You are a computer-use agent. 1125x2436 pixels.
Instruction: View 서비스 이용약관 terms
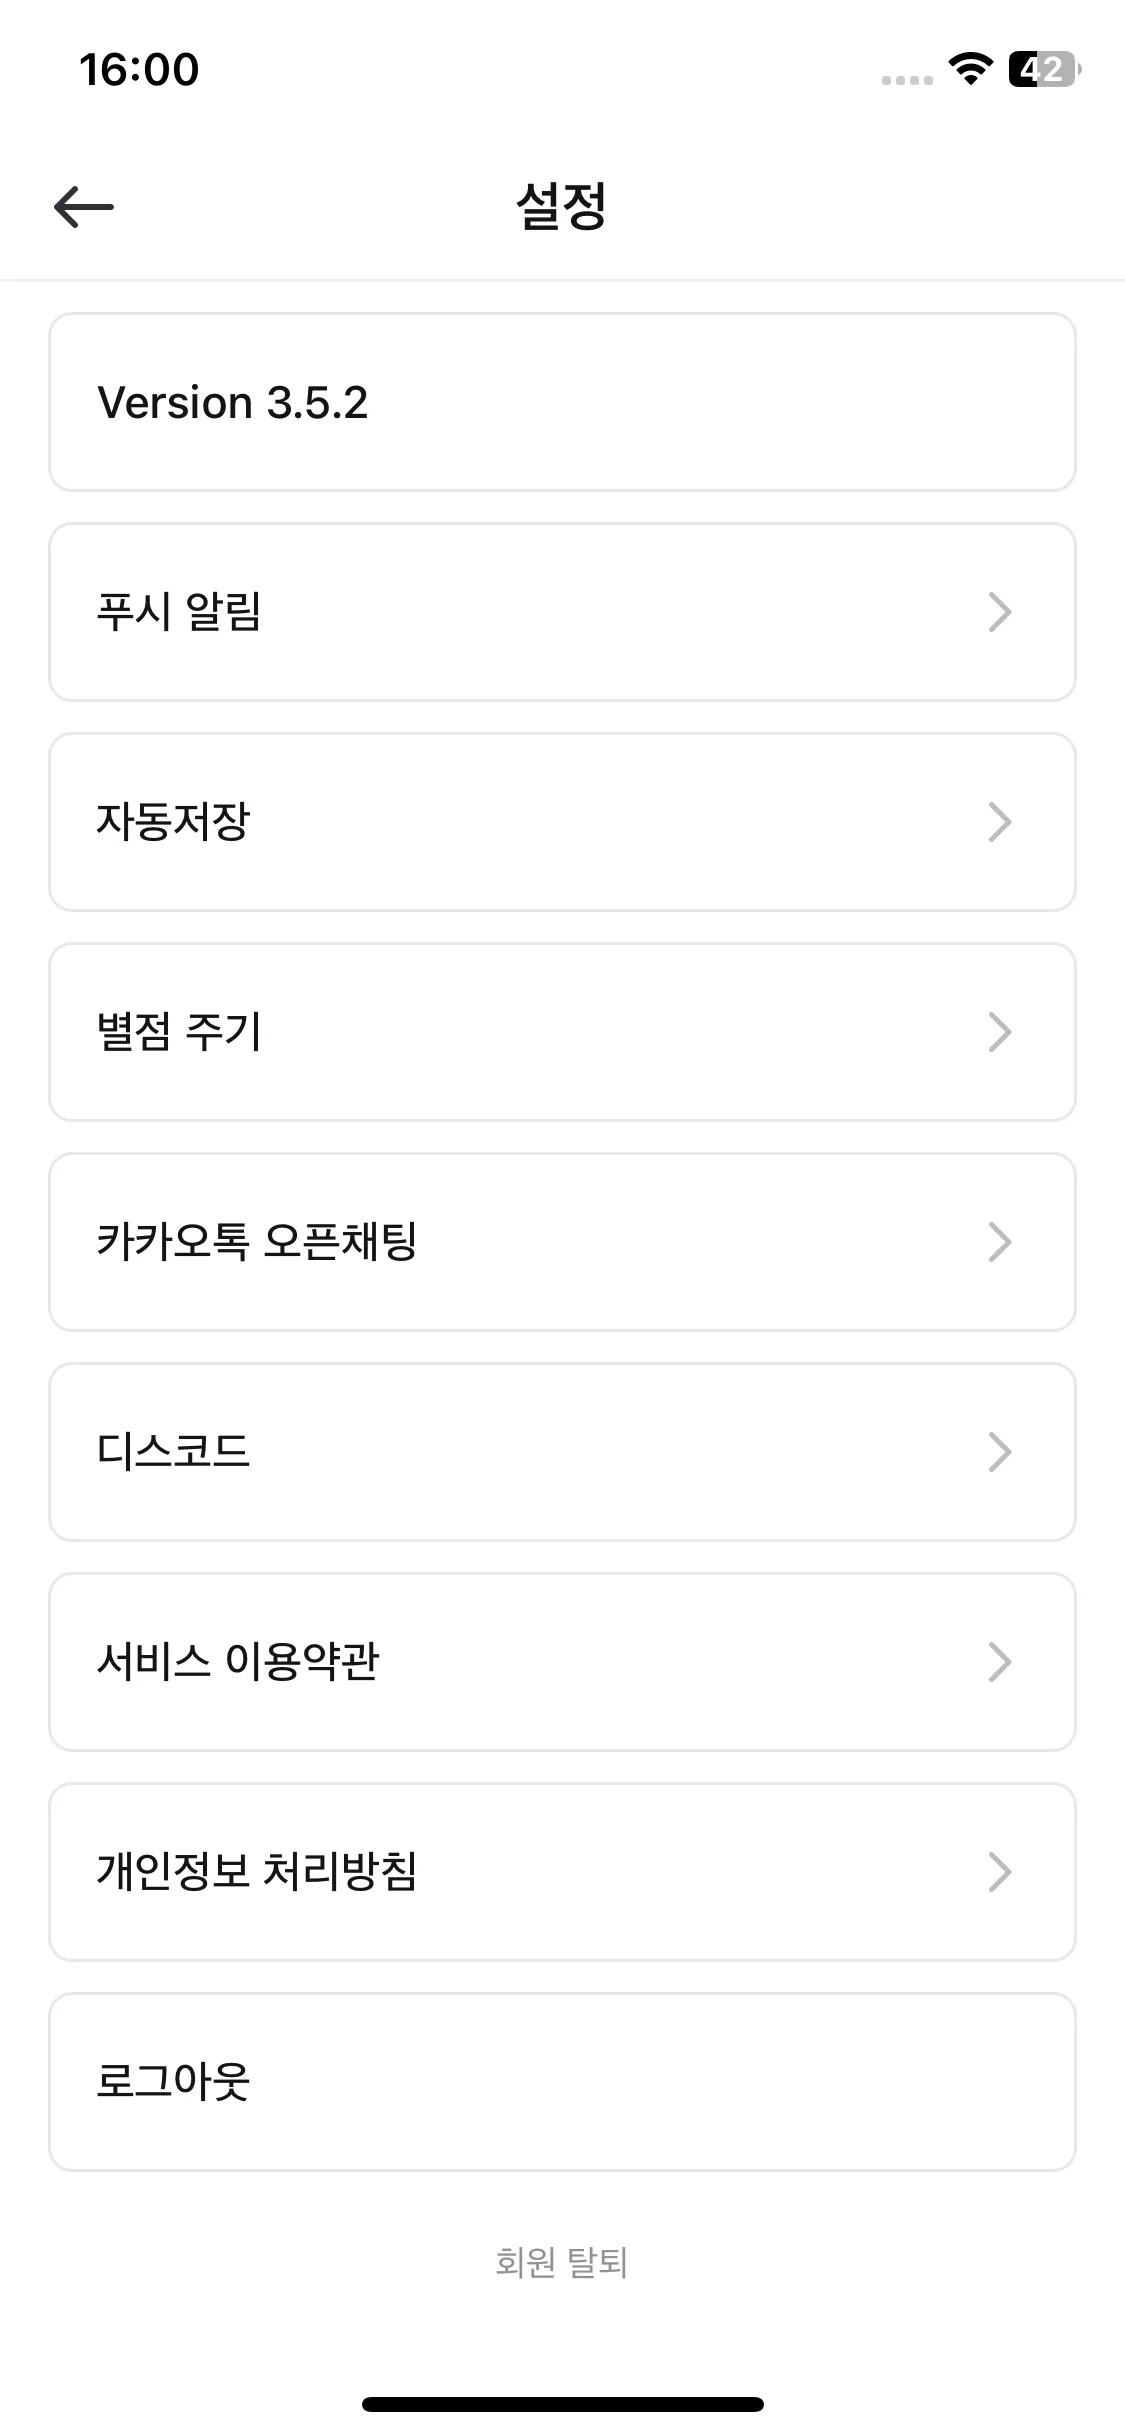coord(562,1662)
